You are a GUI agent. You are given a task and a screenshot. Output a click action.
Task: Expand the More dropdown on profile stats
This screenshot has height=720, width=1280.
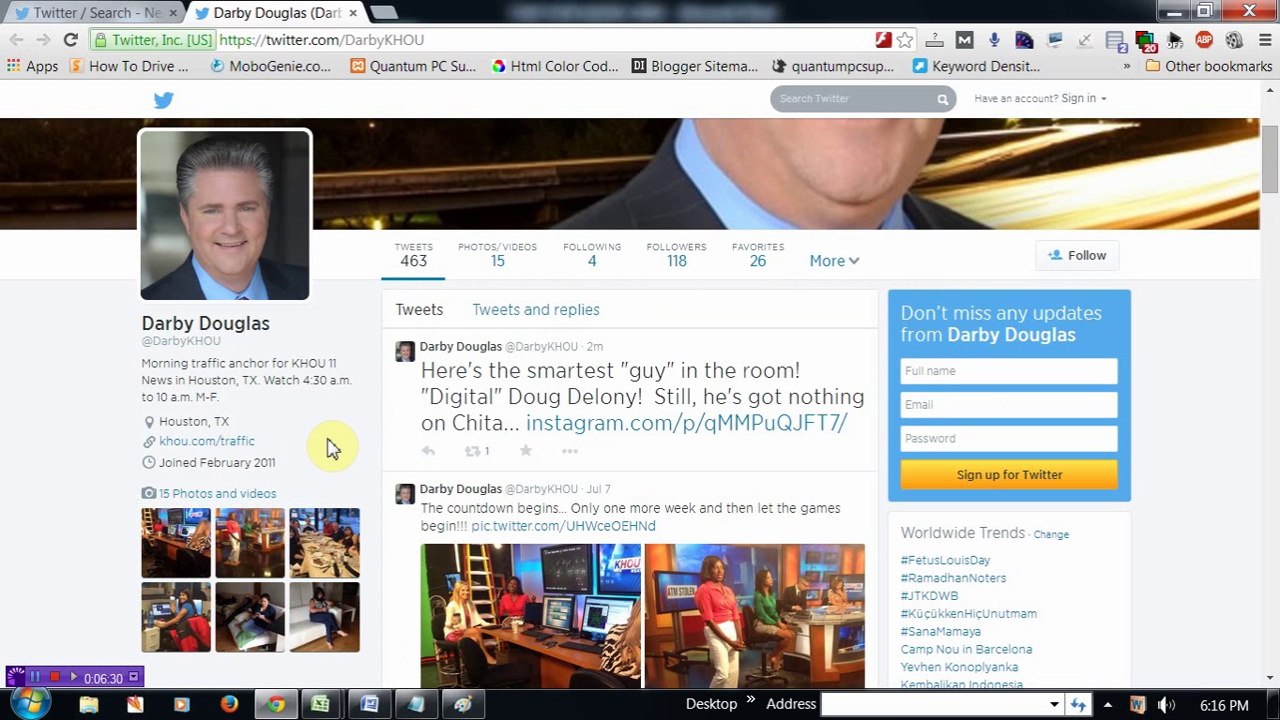834,261
